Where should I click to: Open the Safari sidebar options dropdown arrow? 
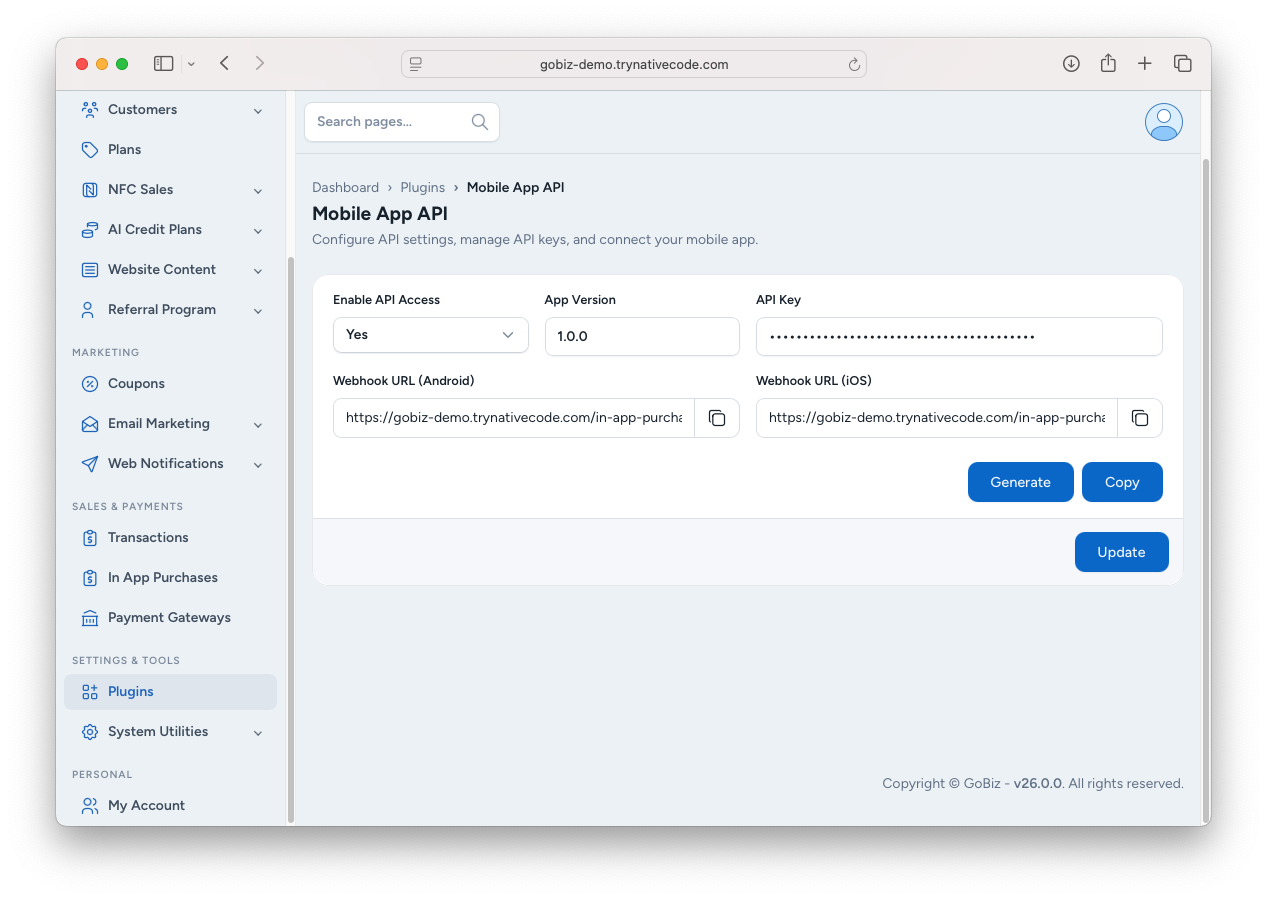point(191,64)
